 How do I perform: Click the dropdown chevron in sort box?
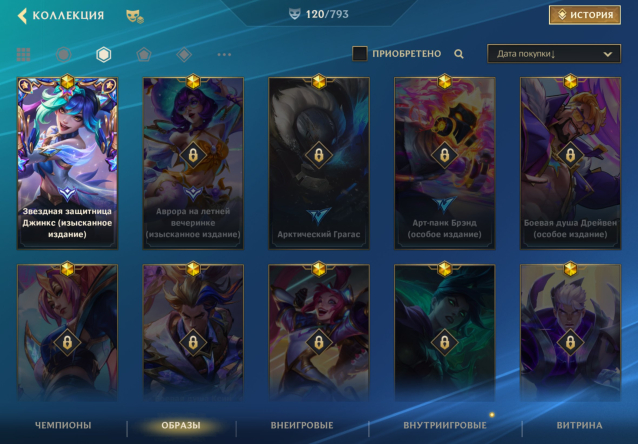coord(607,54)
